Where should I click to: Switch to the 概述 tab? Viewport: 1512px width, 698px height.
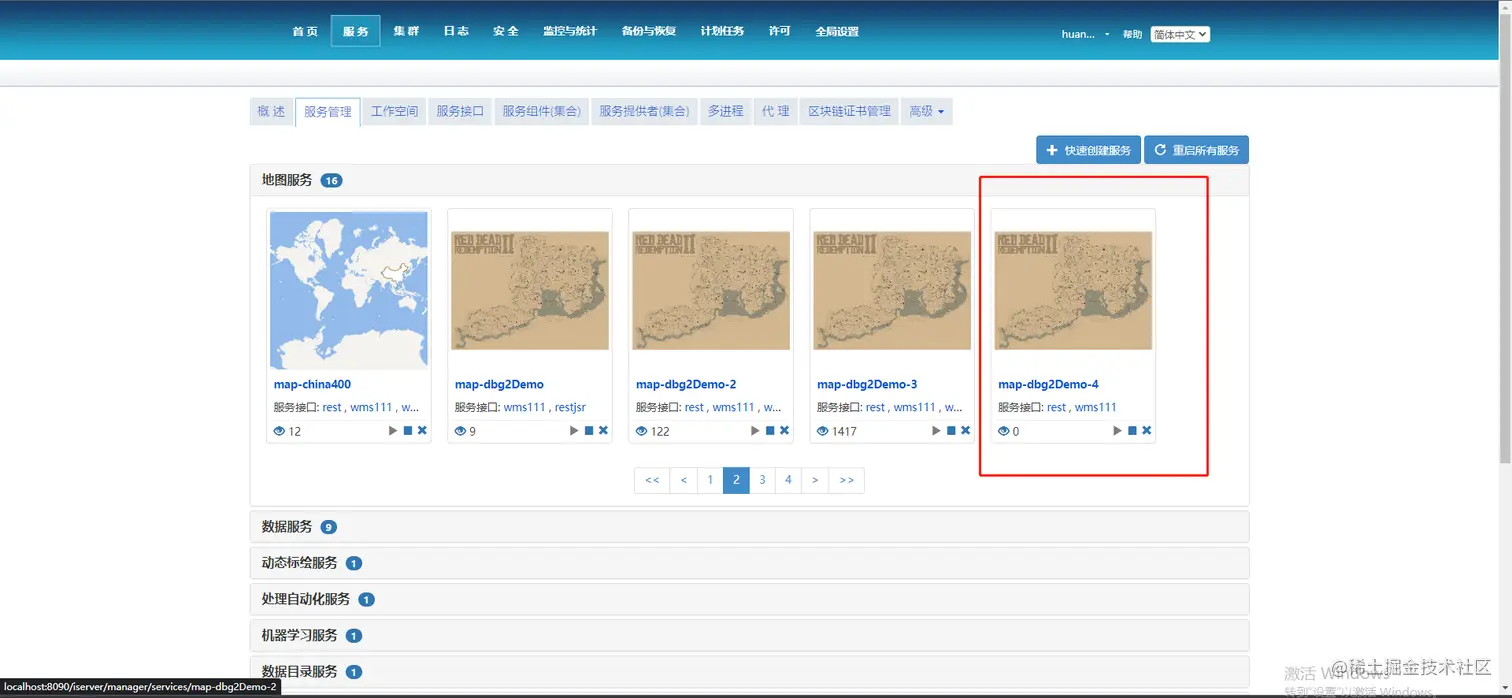pyautogui.click(x=271, y=111)
